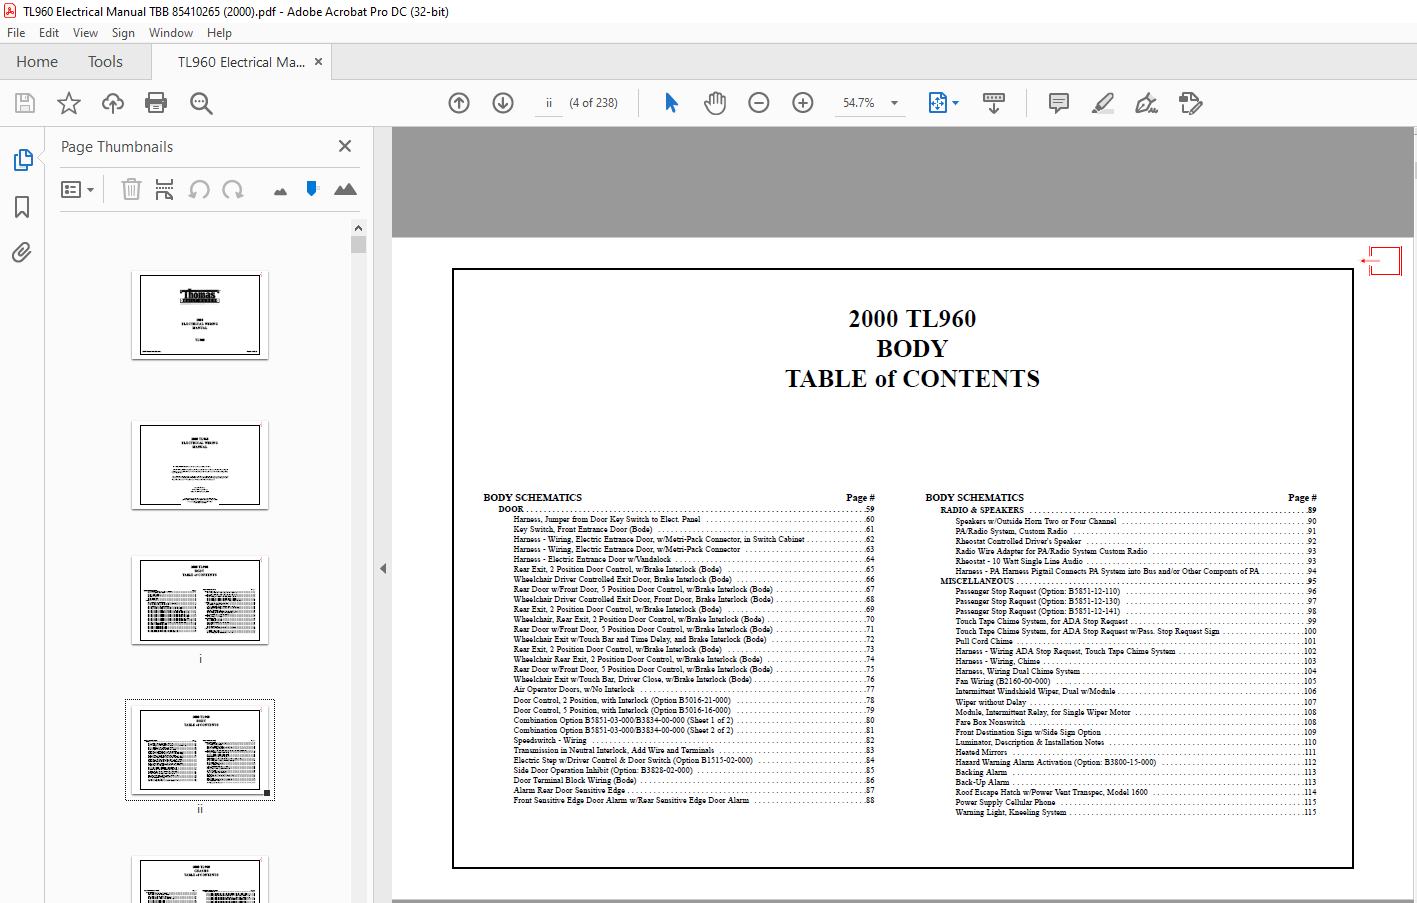Go to previous page arrow
The image size is (1417, 903).
(x=459, y=103)
